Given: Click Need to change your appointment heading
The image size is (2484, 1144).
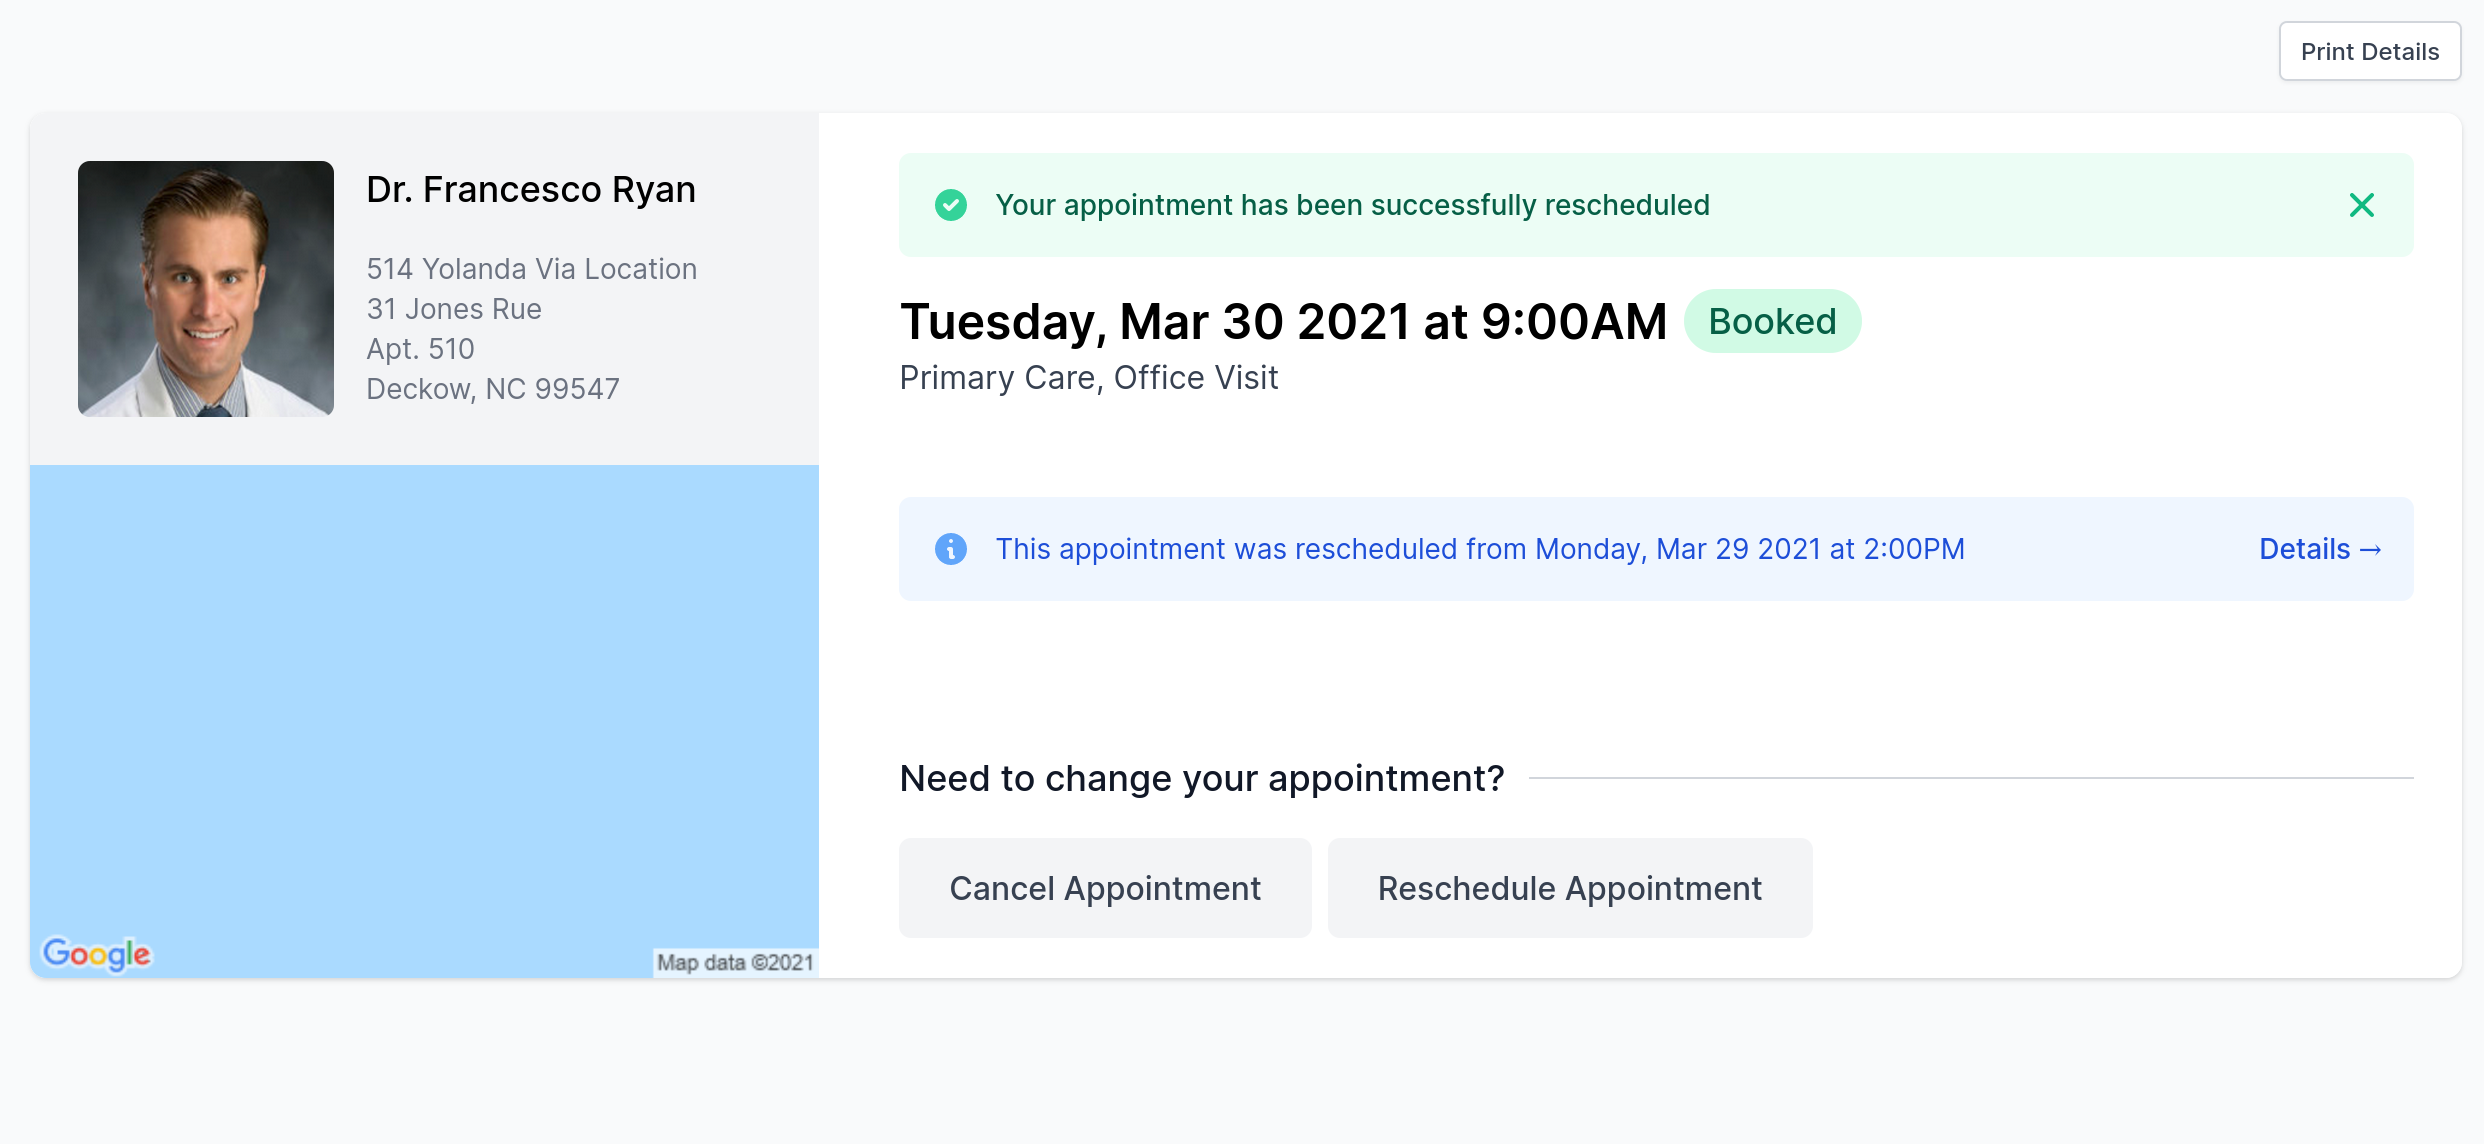Looking at the screenshot, I should 1202,778.
